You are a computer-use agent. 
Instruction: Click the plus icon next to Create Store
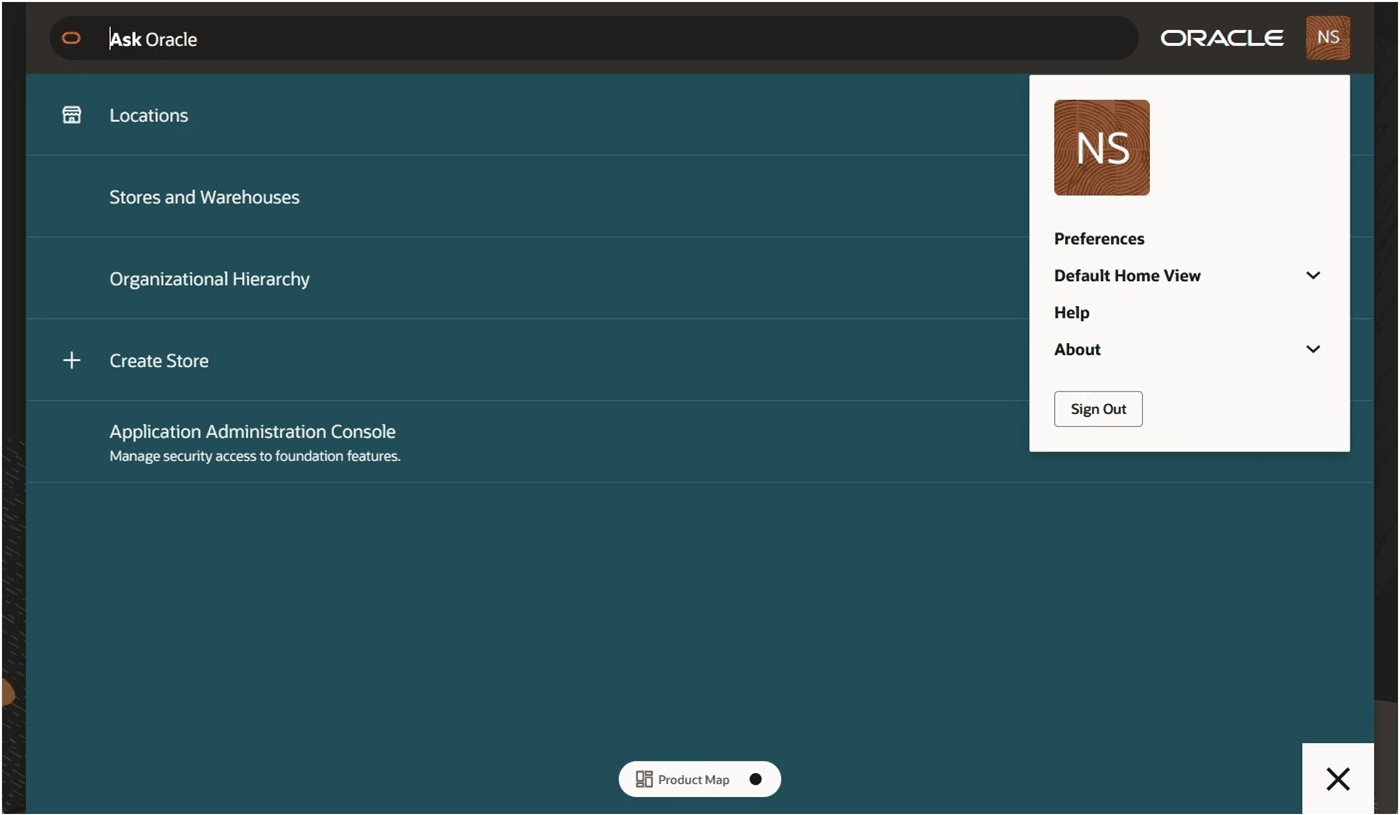click(x=71, y=360)
